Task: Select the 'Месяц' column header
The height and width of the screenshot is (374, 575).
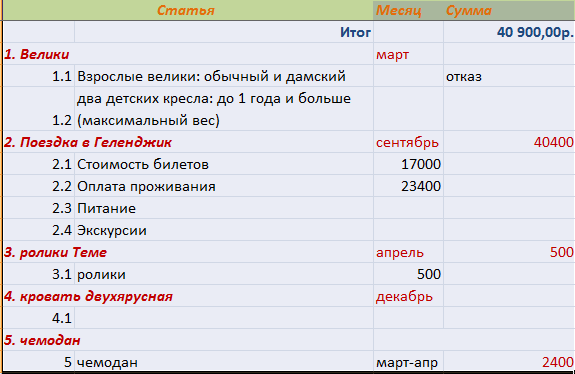Action: pyautogui.click(x=408, y=10)
